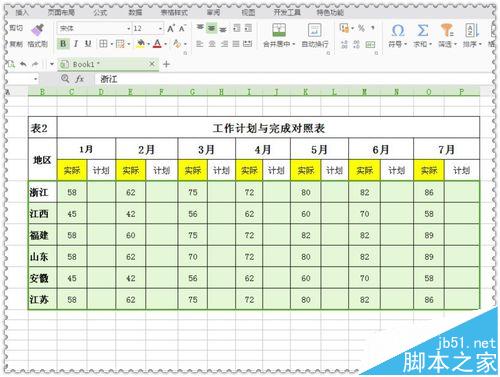Open the 排序 dropdown arrow
This screenshot has height=377, width=500.
(x=480, y=44)
